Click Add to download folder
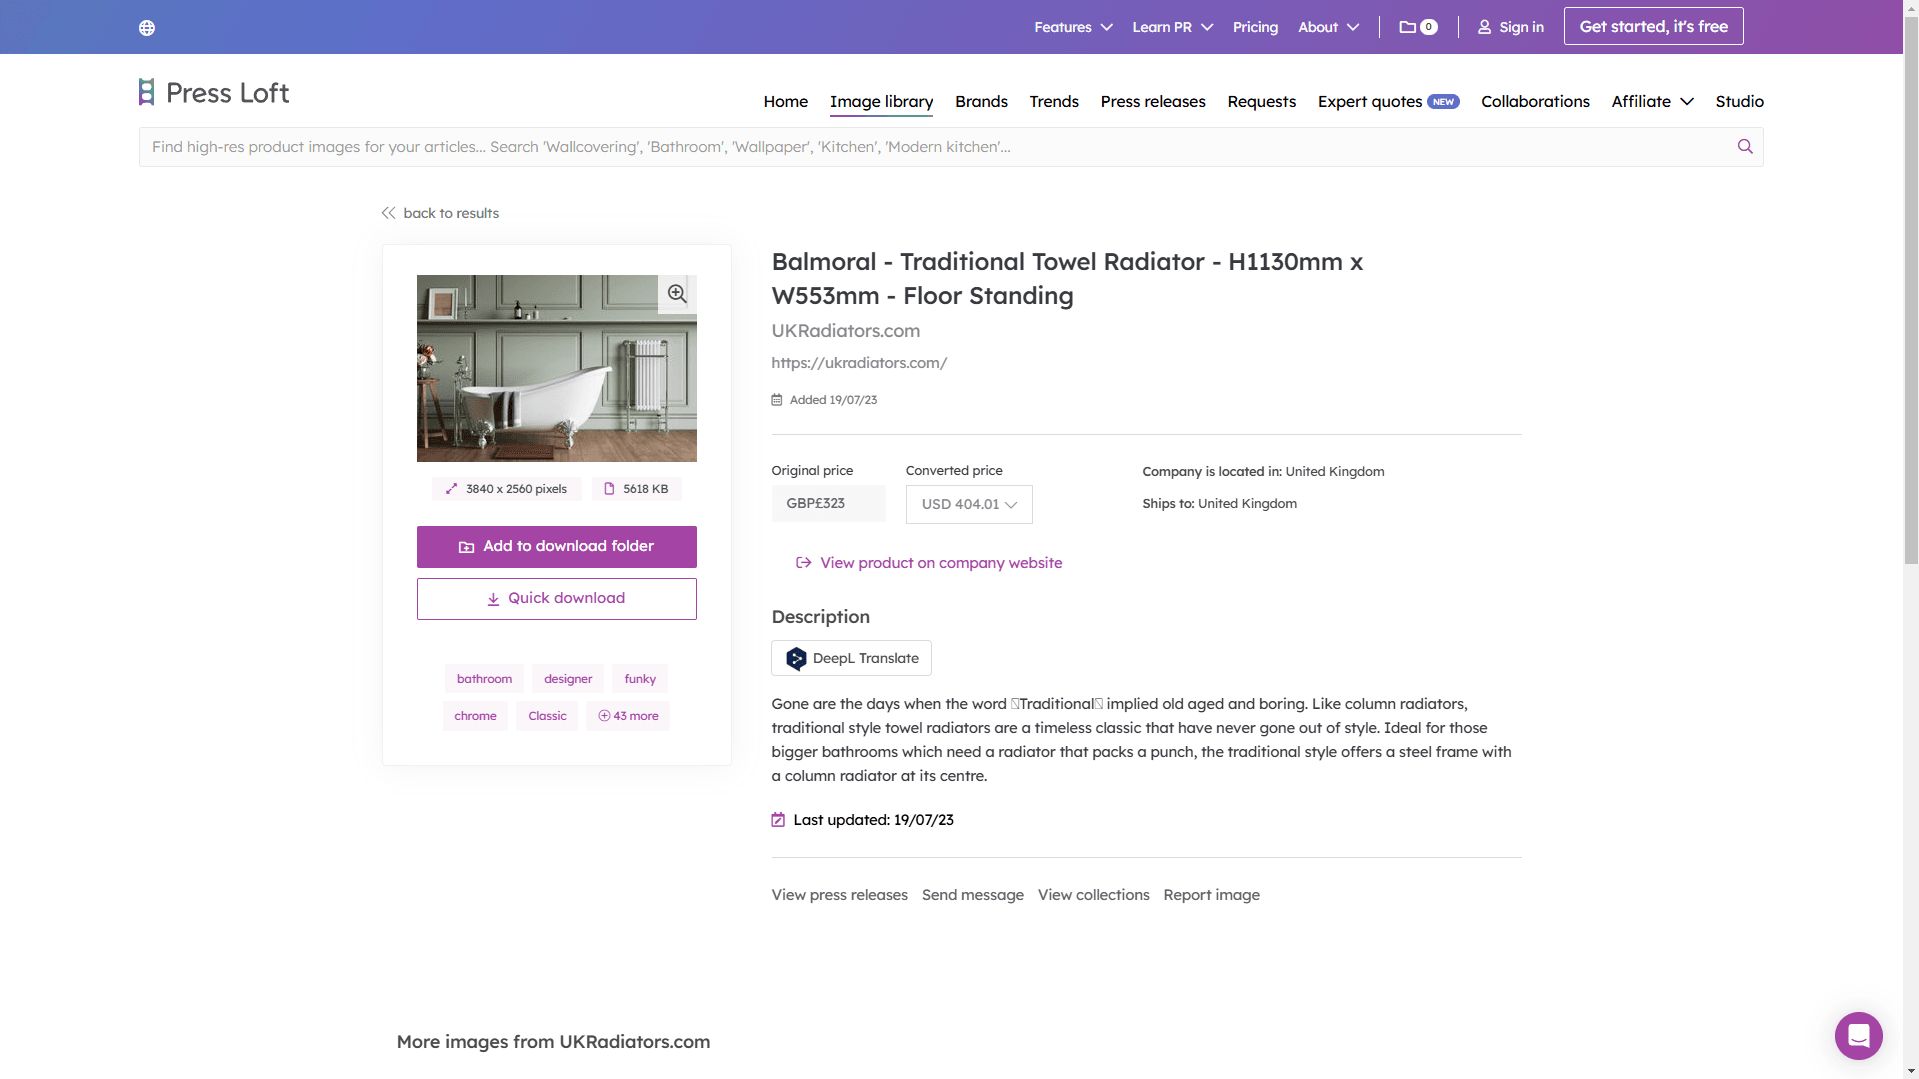Viewport: 1919px width, 1079px height. coord(556,546)
